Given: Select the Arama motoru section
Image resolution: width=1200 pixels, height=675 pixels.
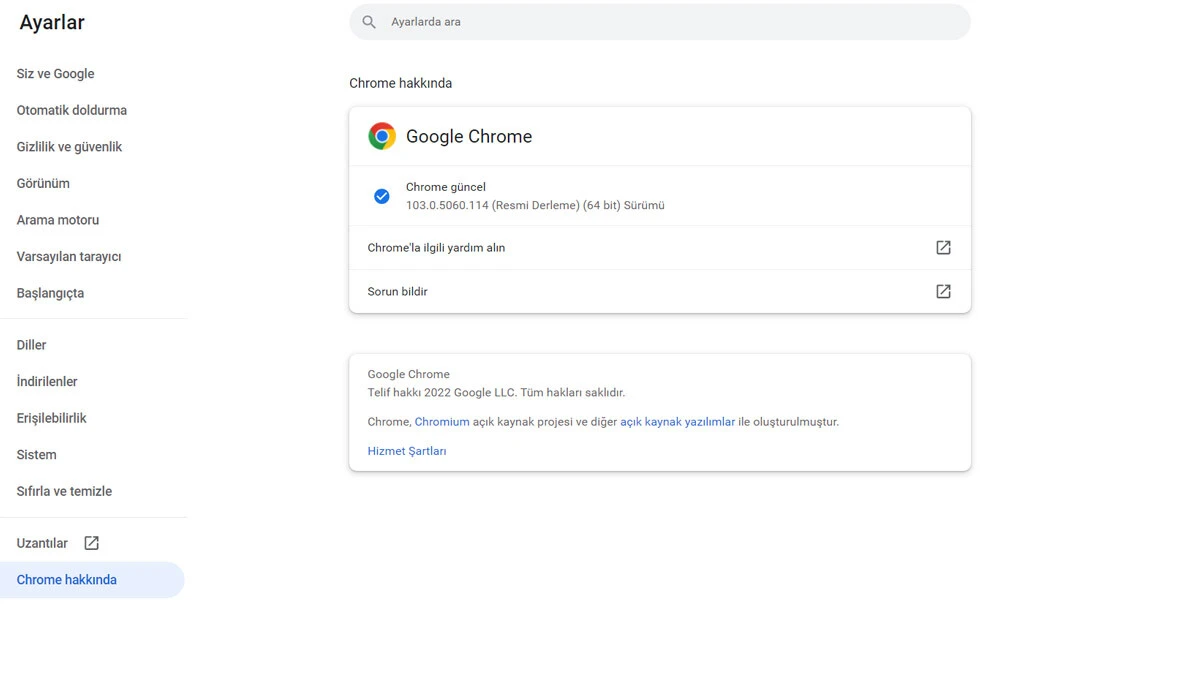Looking at the screenshot, I should point(57,220).
